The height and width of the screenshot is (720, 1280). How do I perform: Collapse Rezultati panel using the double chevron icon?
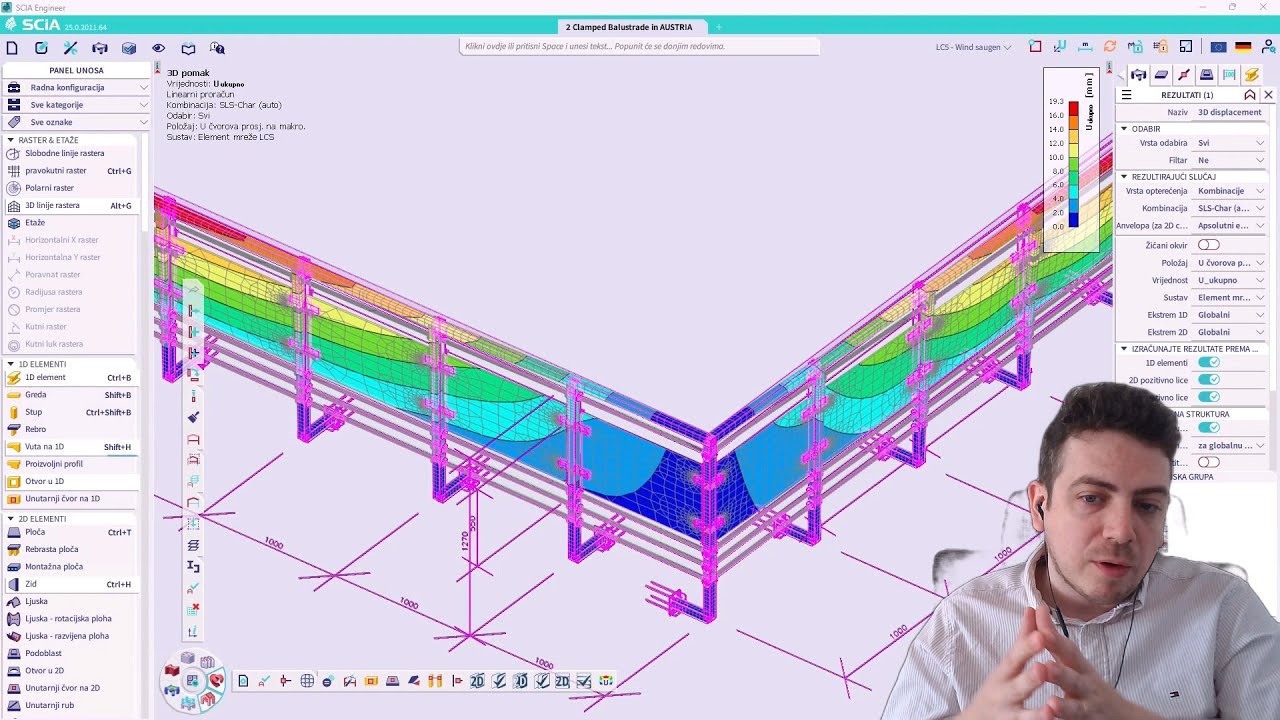coord(1250,95)
